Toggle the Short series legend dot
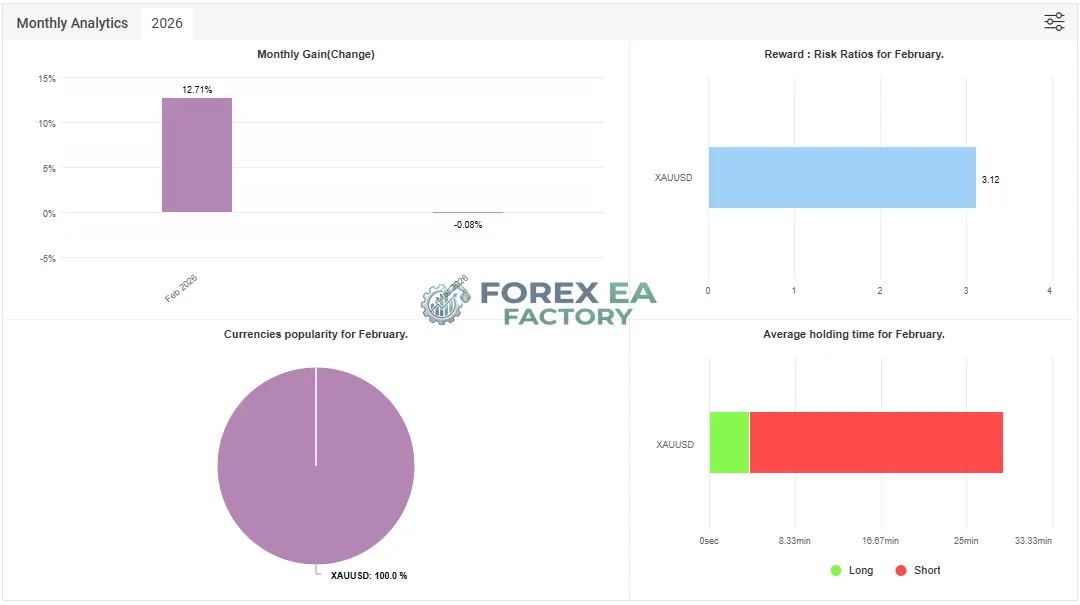 (x=901, y=571)
